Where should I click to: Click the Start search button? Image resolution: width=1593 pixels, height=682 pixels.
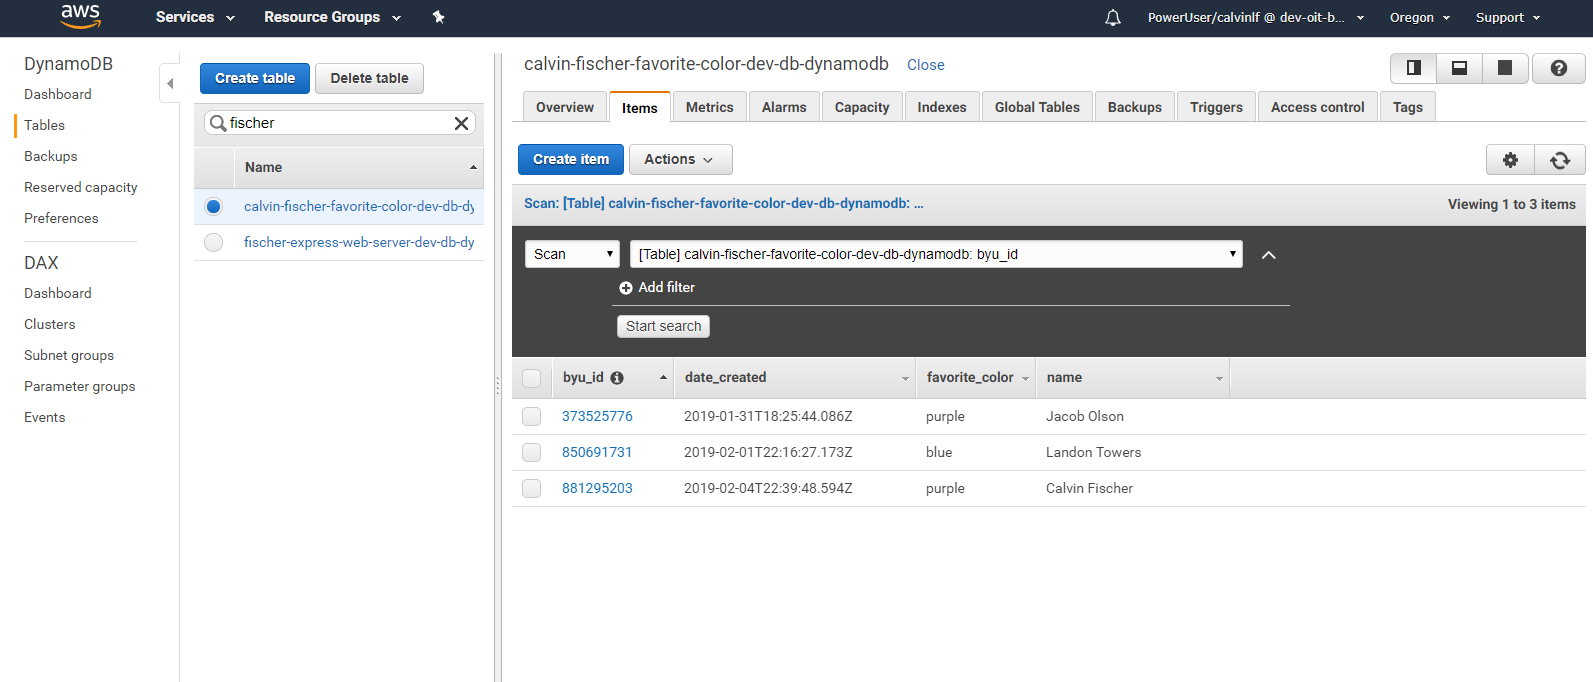click(x=664, y=326)
